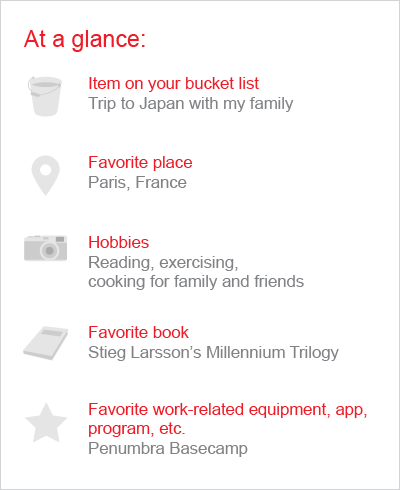Viewport: 400px width, 490px height.
Task: Click the word 'Japan' in bucket list answer
Action: coord(162,104)
